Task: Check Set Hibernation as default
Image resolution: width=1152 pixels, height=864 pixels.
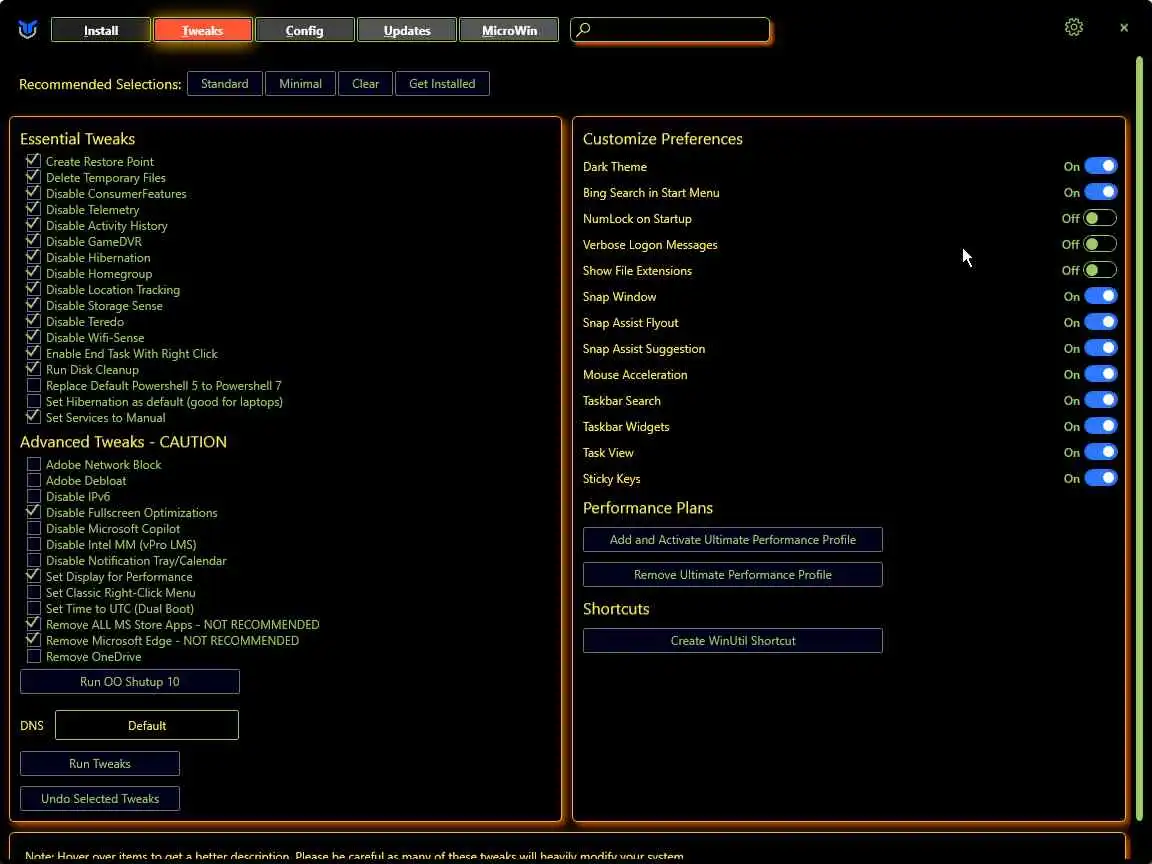Action: 33,401
